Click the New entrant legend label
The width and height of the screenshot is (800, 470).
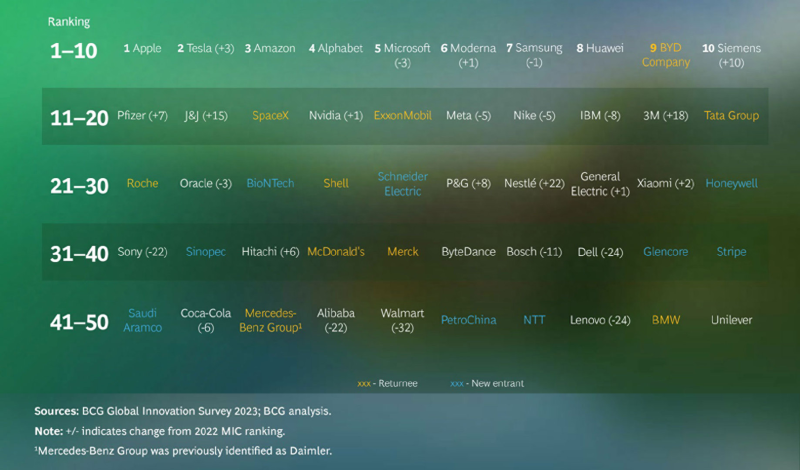coord(487,383)
